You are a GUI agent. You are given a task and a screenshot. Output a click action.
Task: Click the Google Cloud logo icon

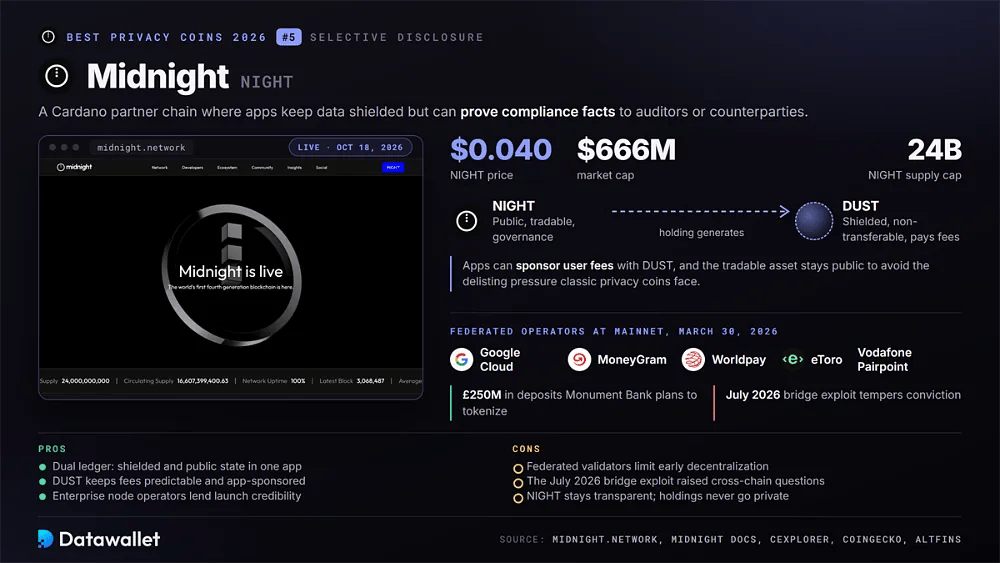[461, 360]
